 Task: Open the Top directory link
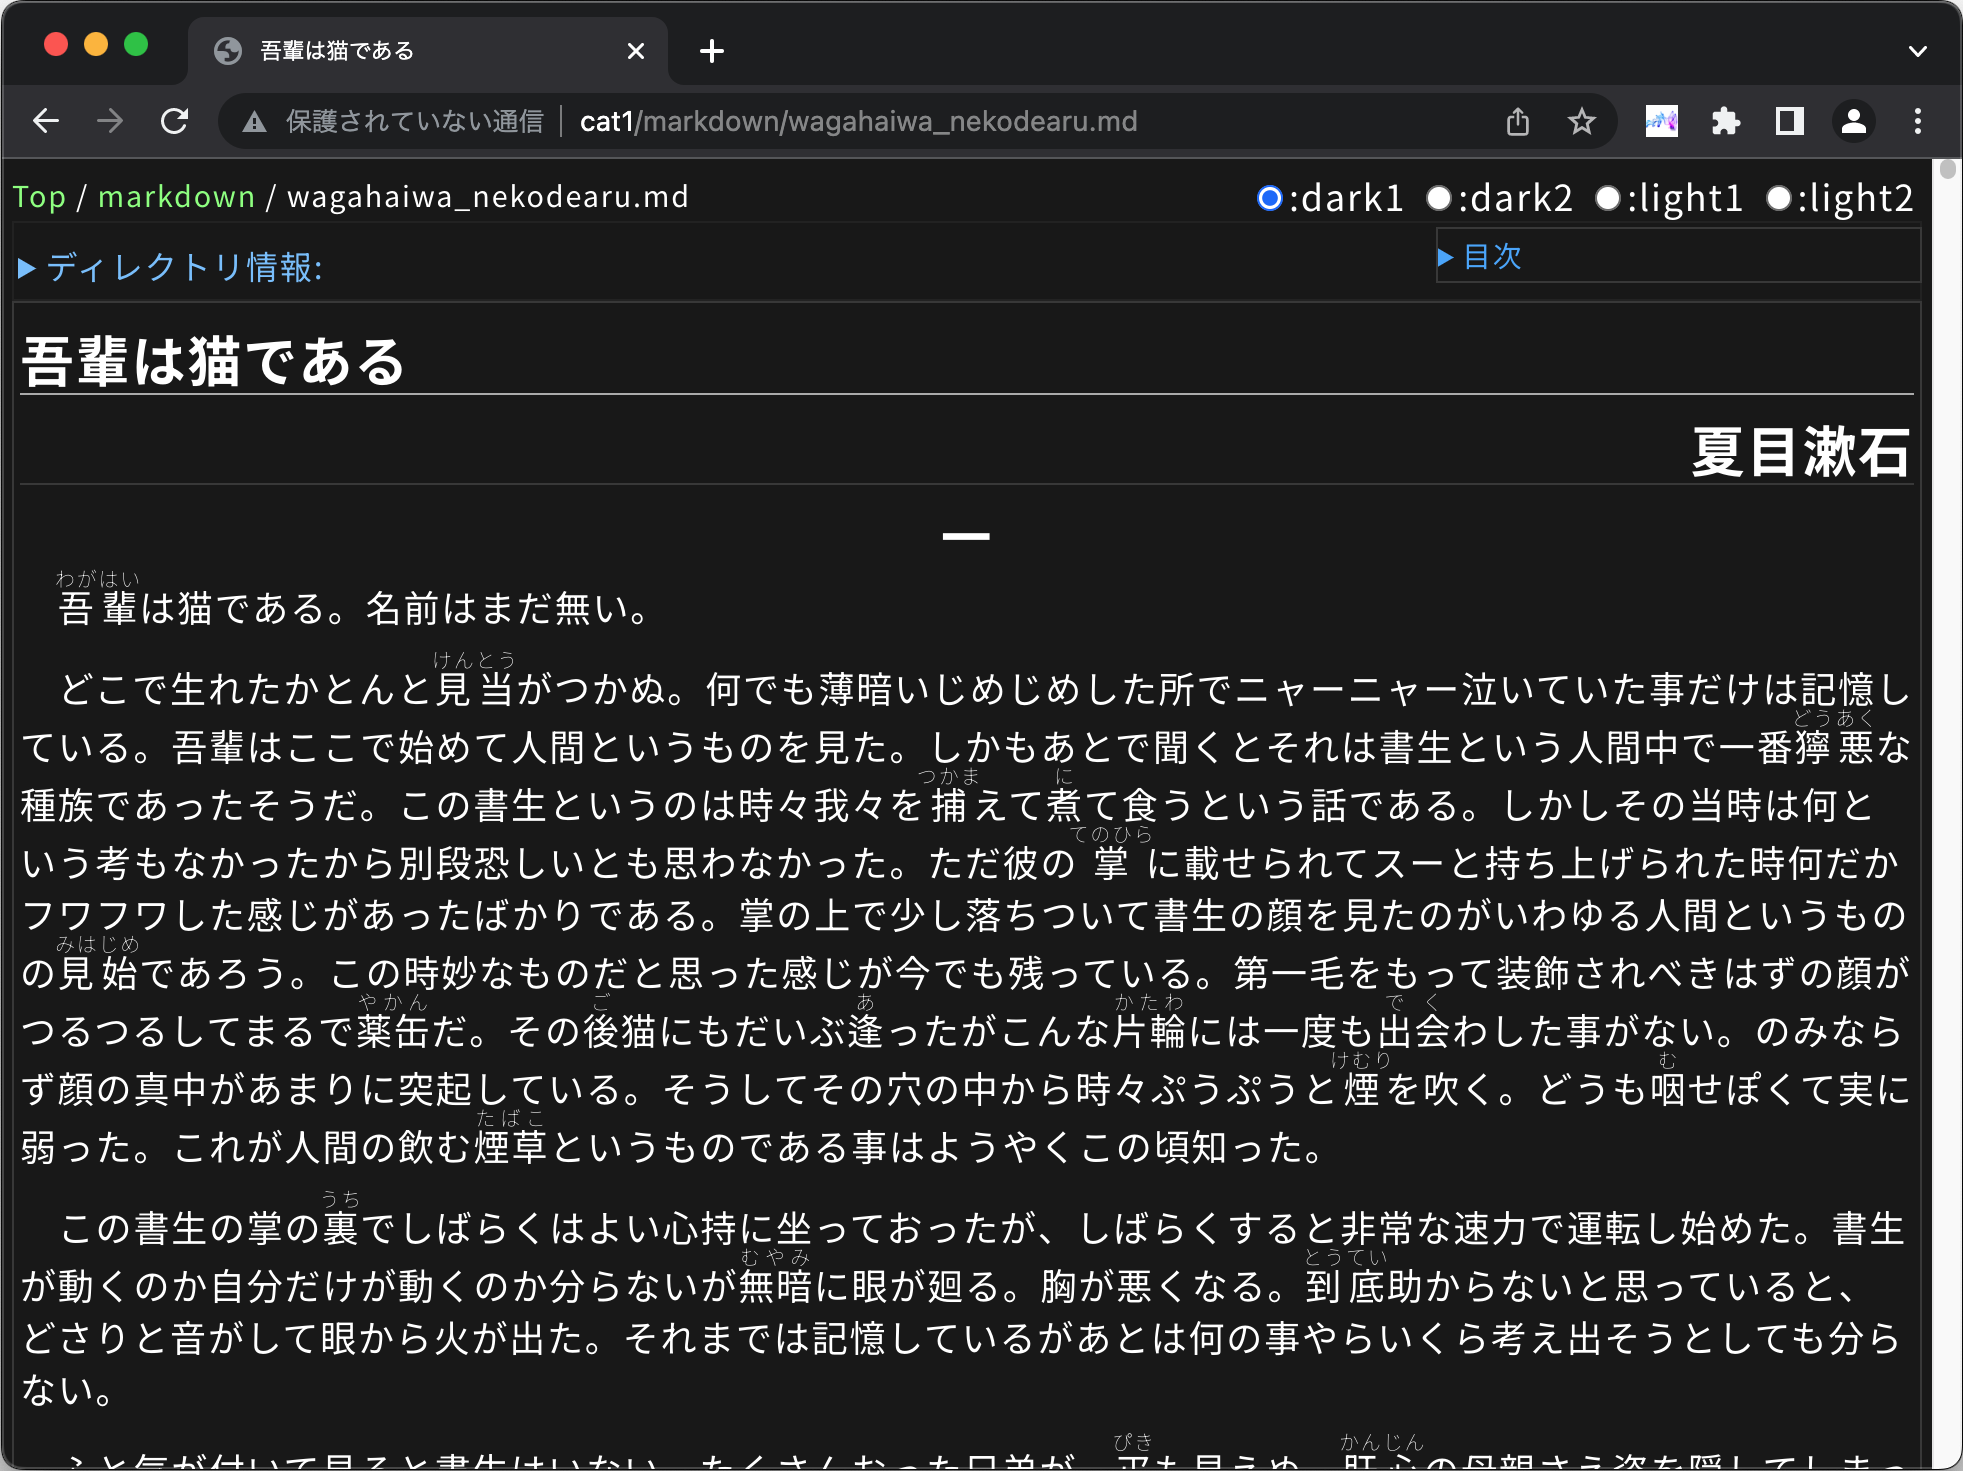(40, 196)
